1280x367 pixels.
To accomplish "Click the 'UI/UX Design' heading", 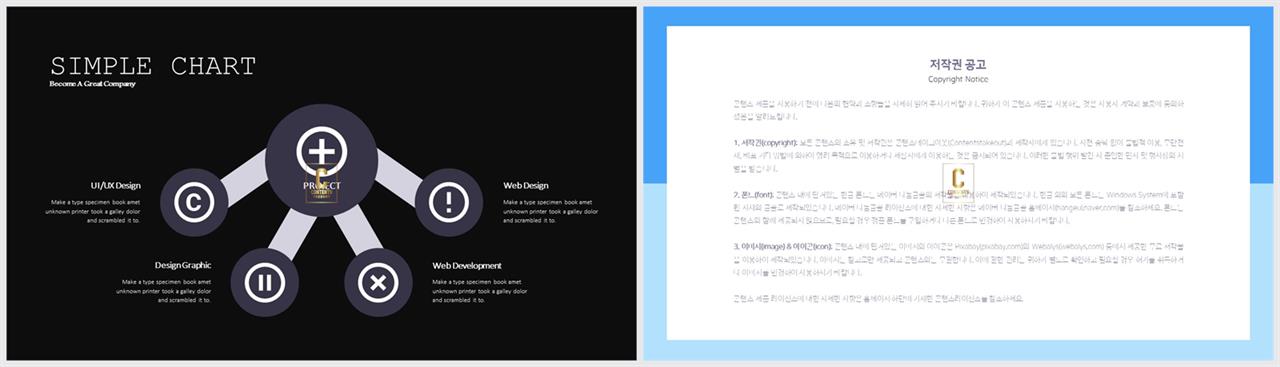I will click(115, 185).
